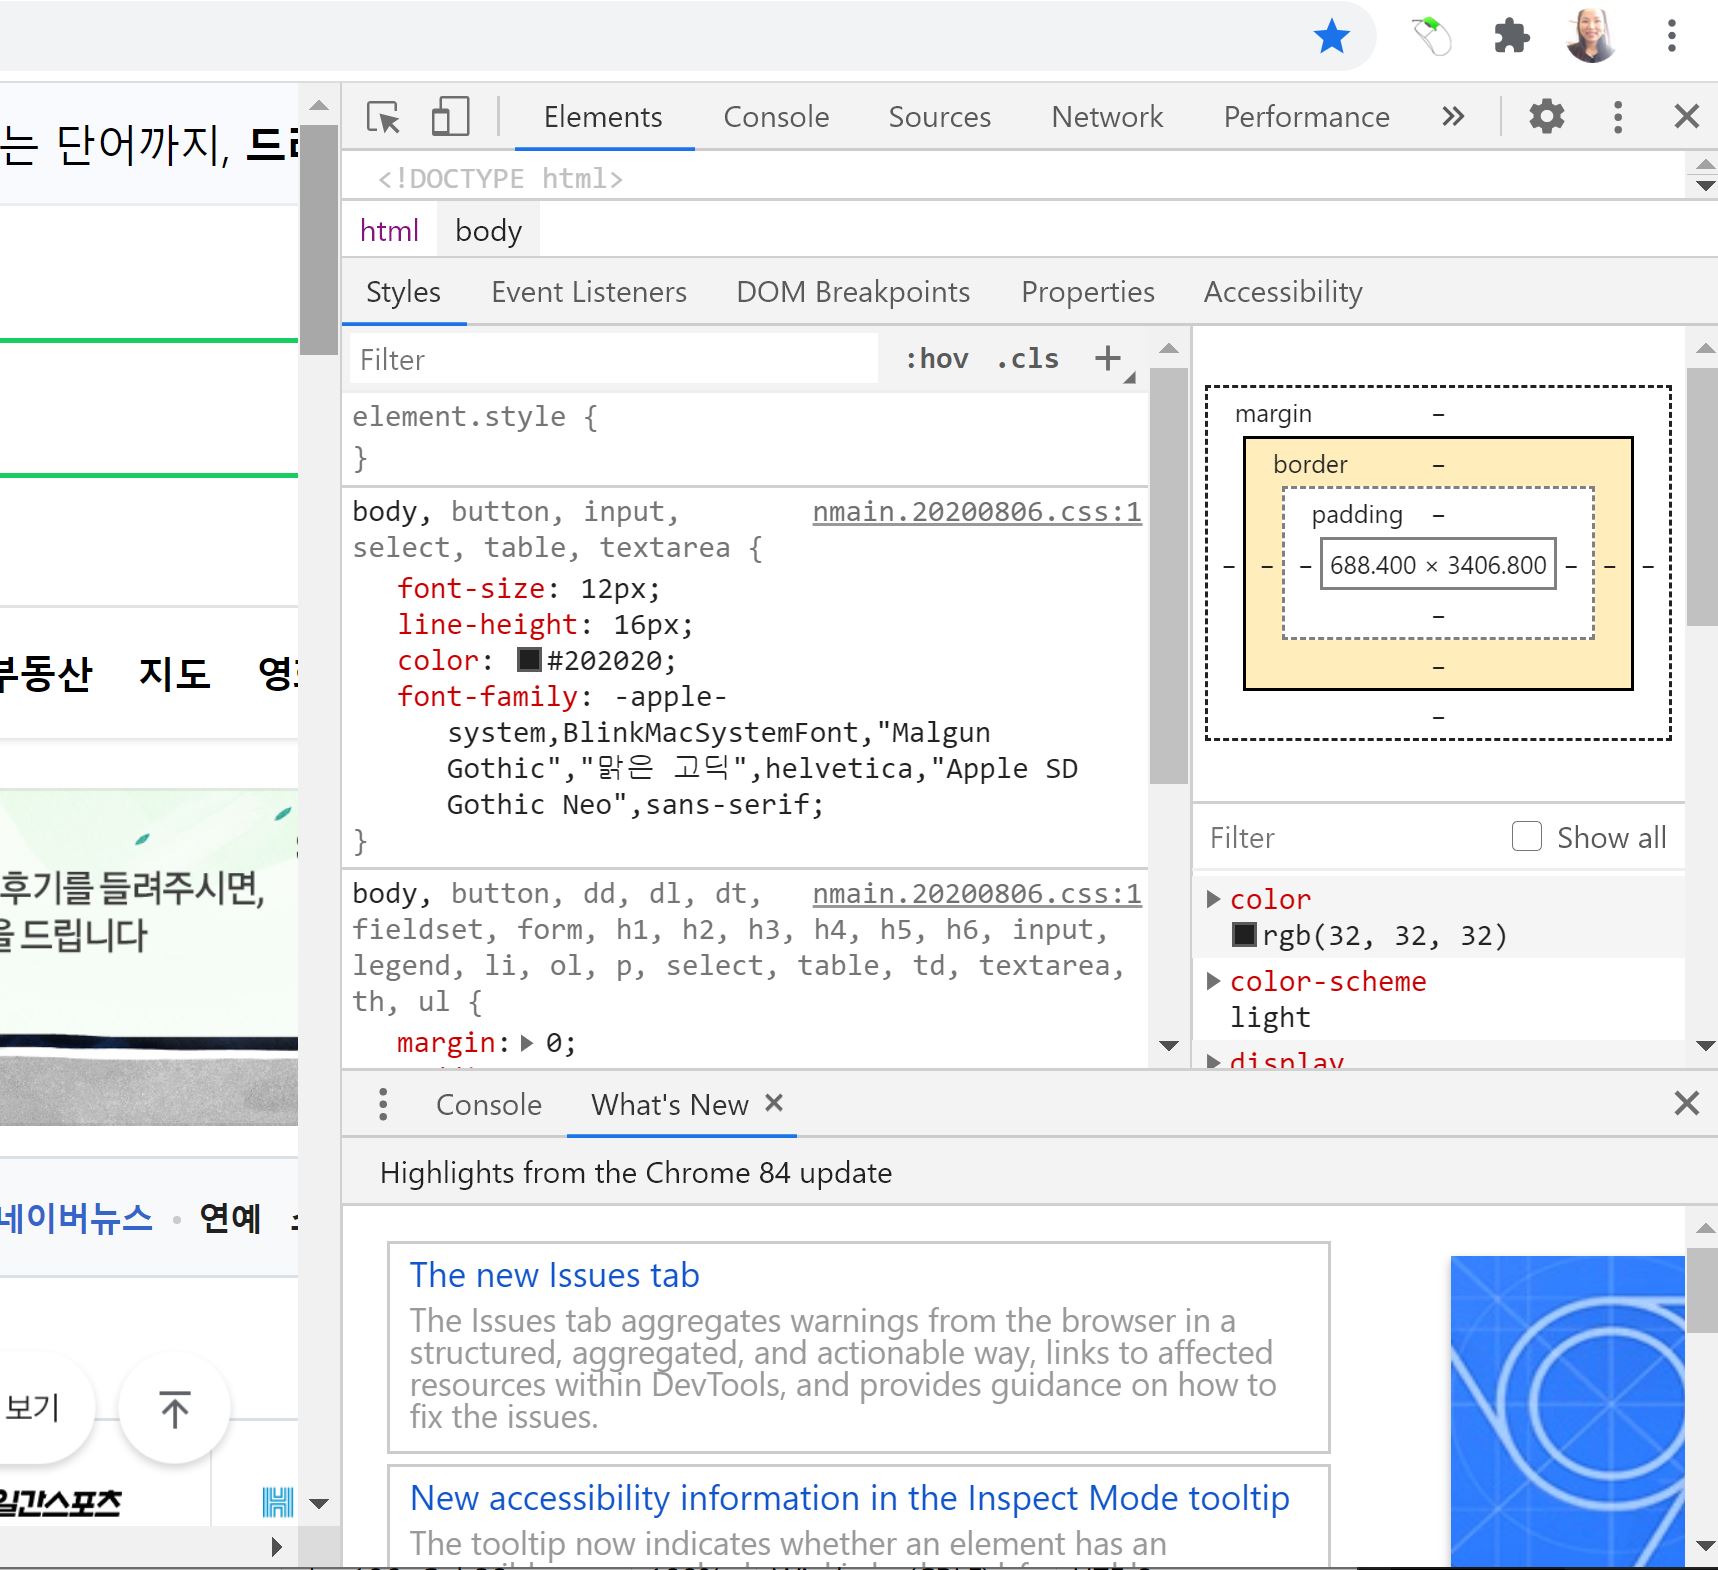Activate the inspect element picker tool
The width and height of the screenshot is (1718, 1570).
383,117
